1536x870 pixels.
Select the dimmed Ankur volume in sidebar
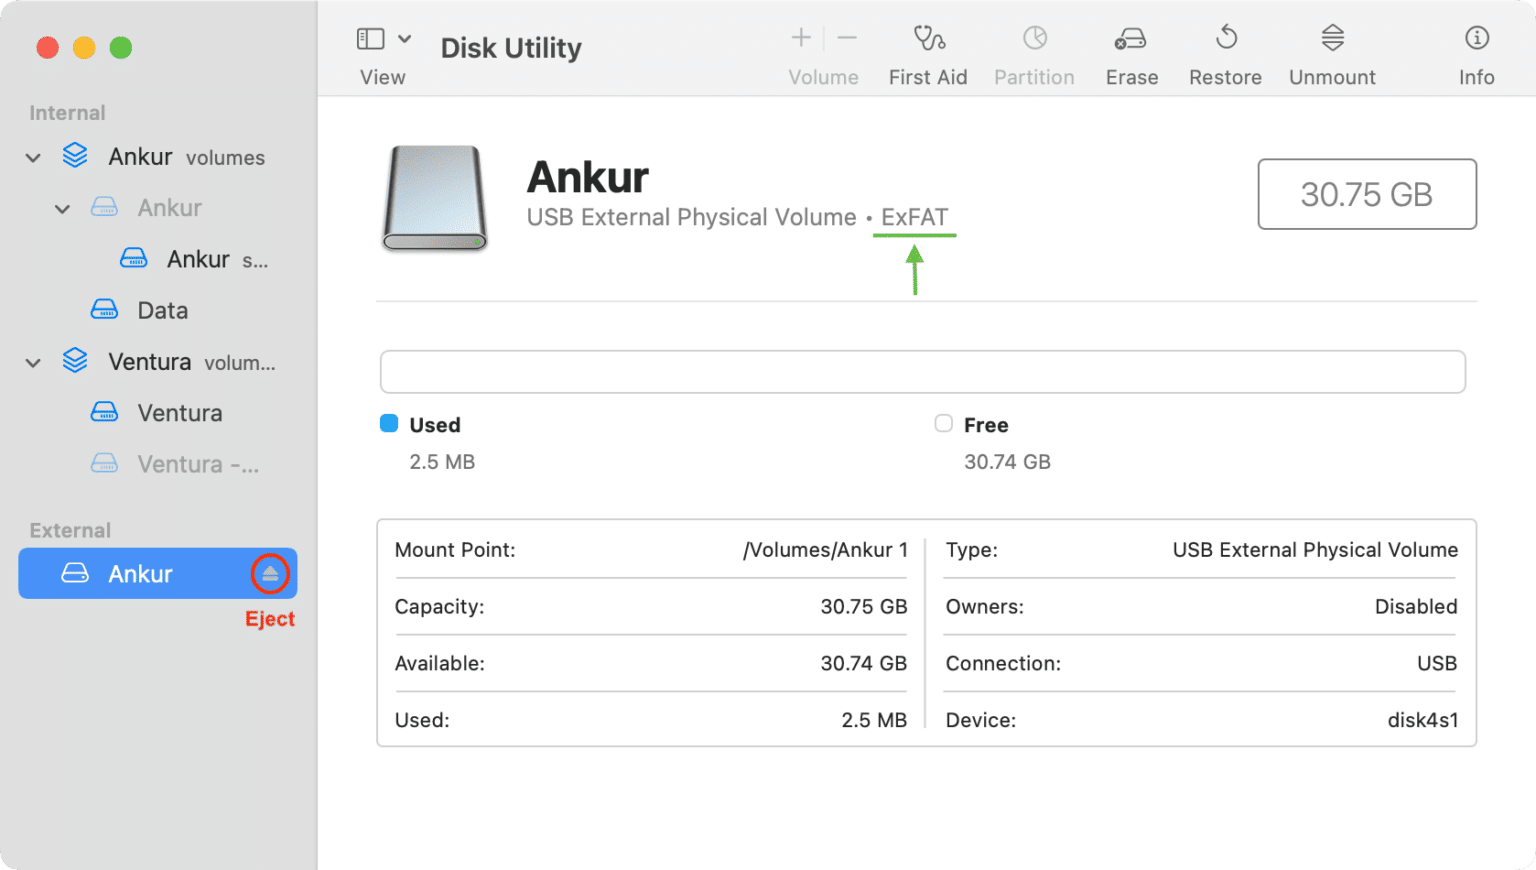pyautogui.click(x=158, y=208)
